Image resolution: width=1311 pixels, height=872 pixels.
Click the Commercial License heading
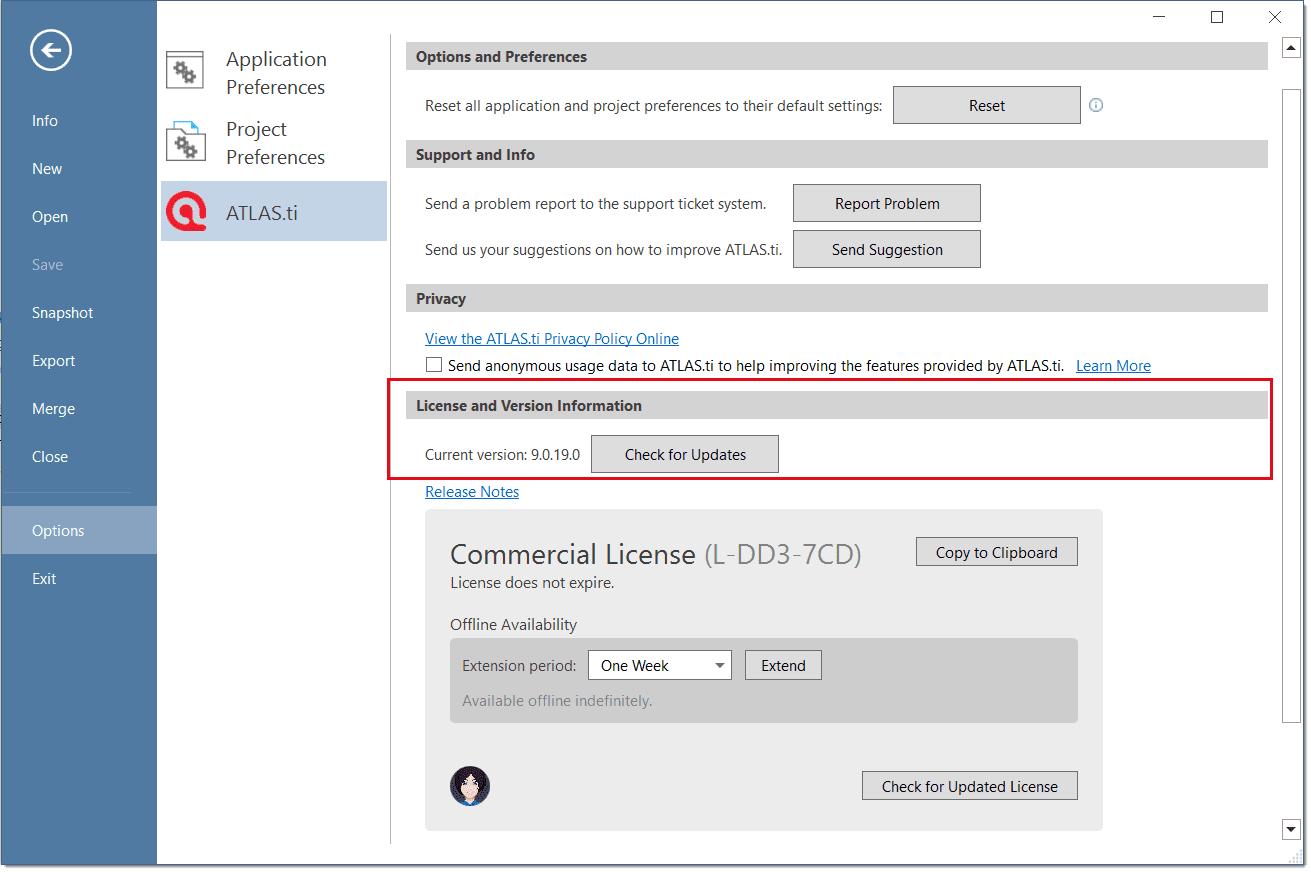pos(573,554)
